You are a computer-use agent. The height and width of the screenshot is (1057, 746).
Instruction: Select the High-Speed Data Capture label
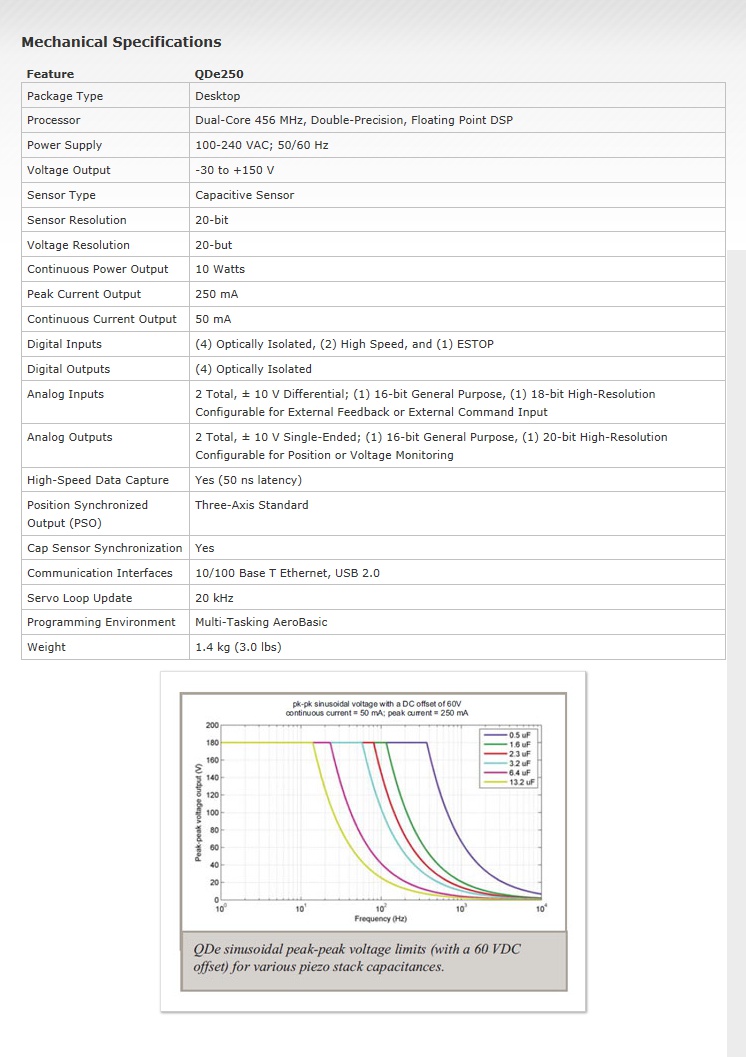(x=98, y=480)
